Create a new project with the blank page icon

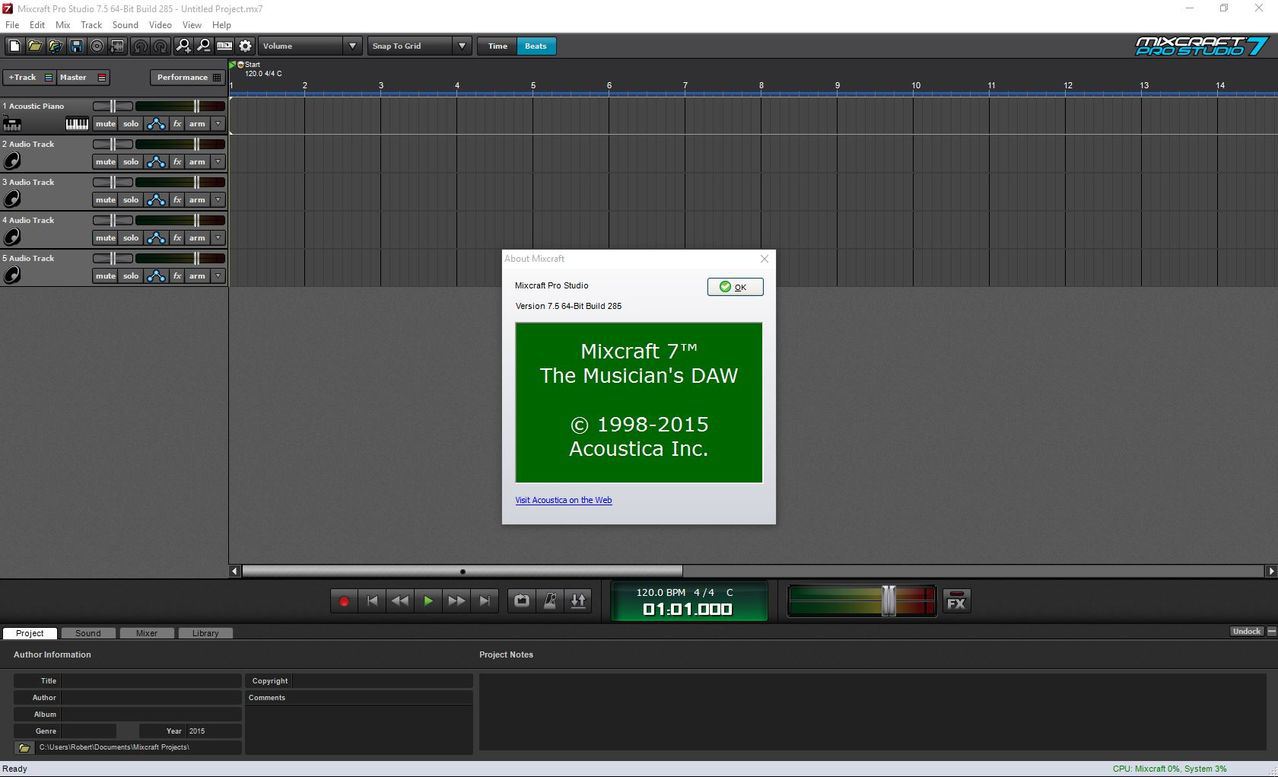[14, 46]
